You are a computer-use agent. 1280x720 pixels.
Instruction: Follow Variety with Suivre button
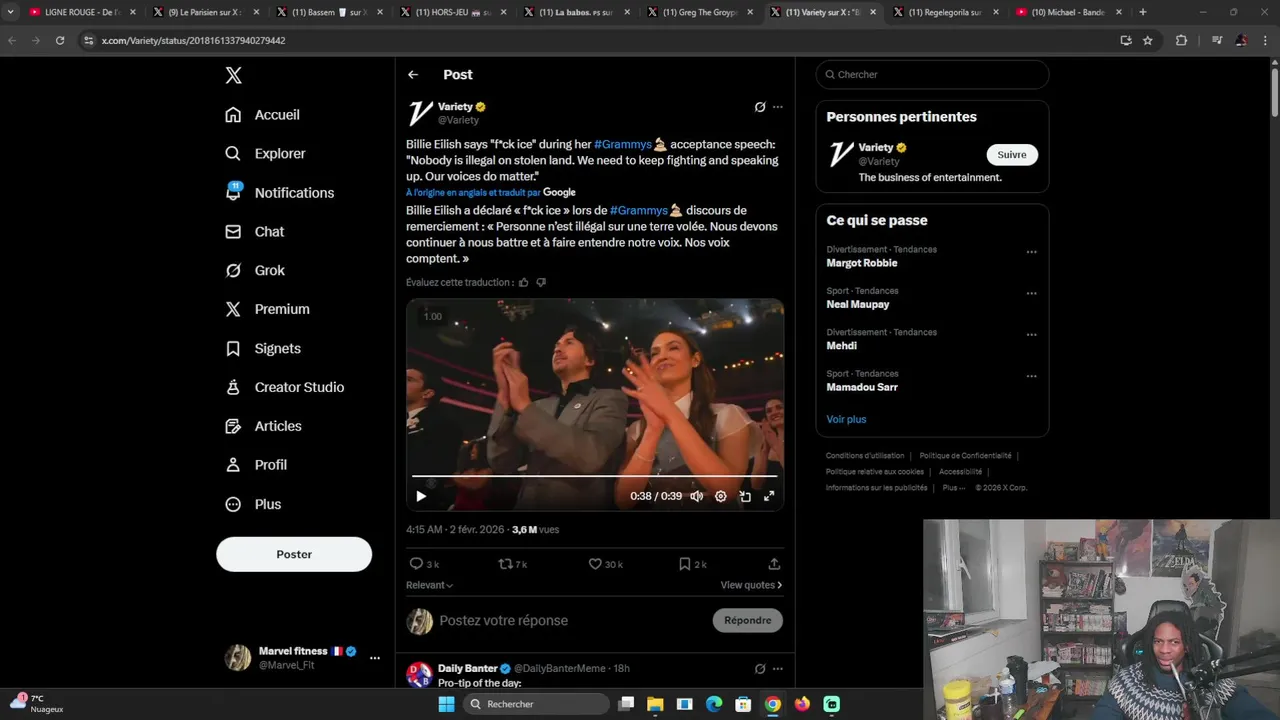pos(1012,155)
